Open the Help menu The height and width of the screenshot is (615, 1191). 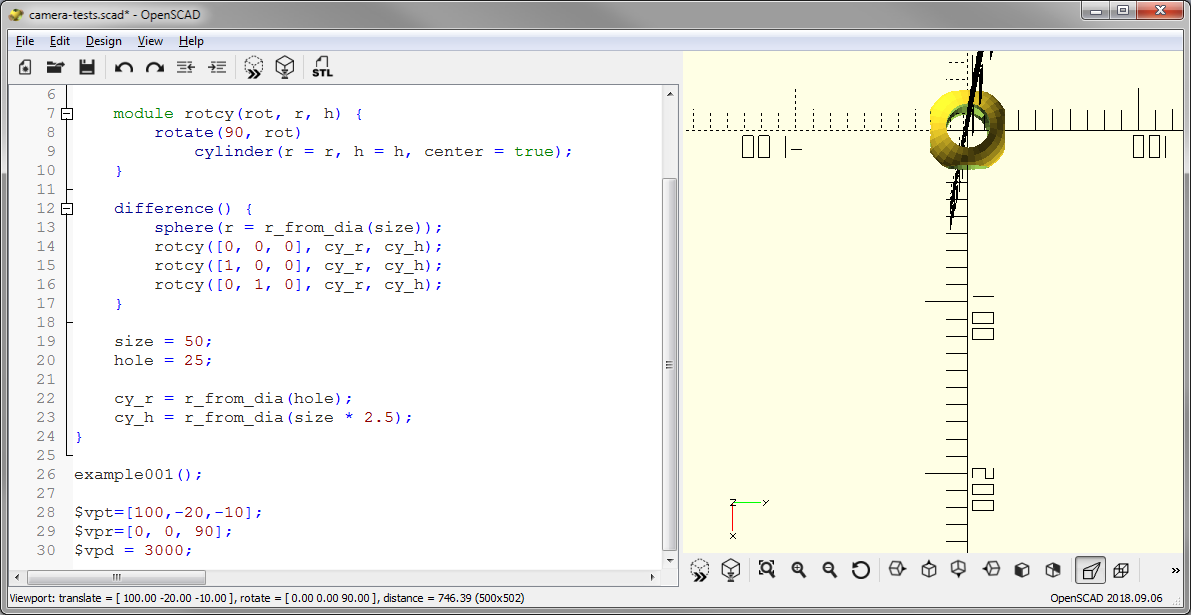[x=191, y=41]
